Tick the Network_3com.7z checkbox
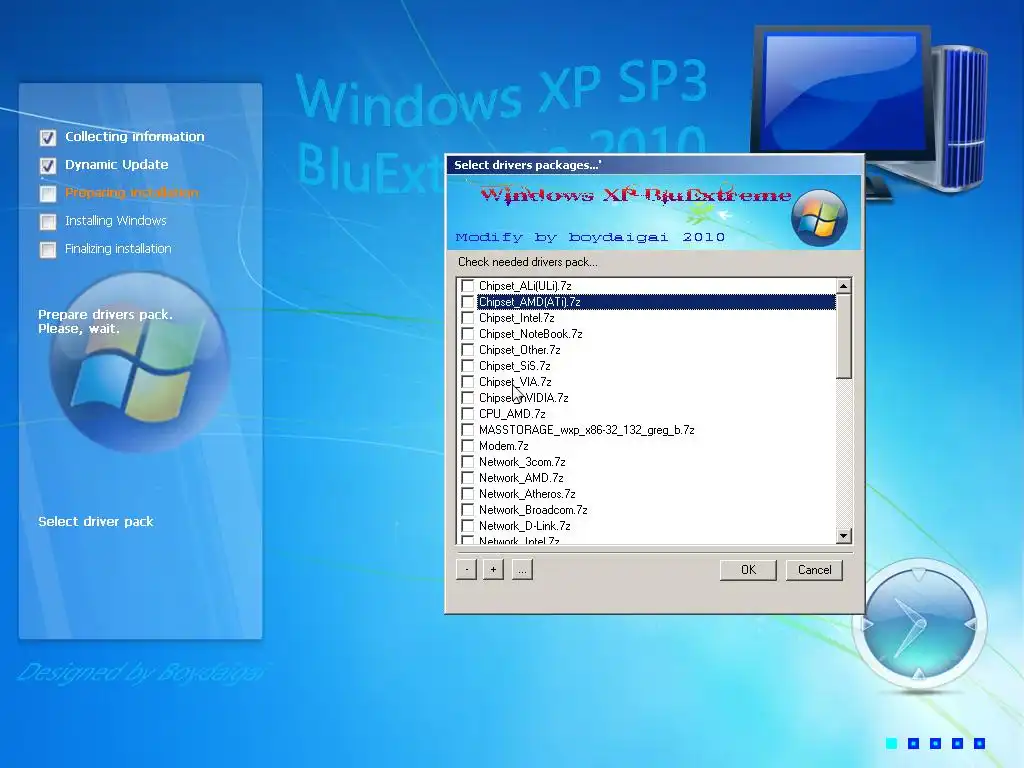This screenshot has width=1024, height=768. click(x=468, y=462)
